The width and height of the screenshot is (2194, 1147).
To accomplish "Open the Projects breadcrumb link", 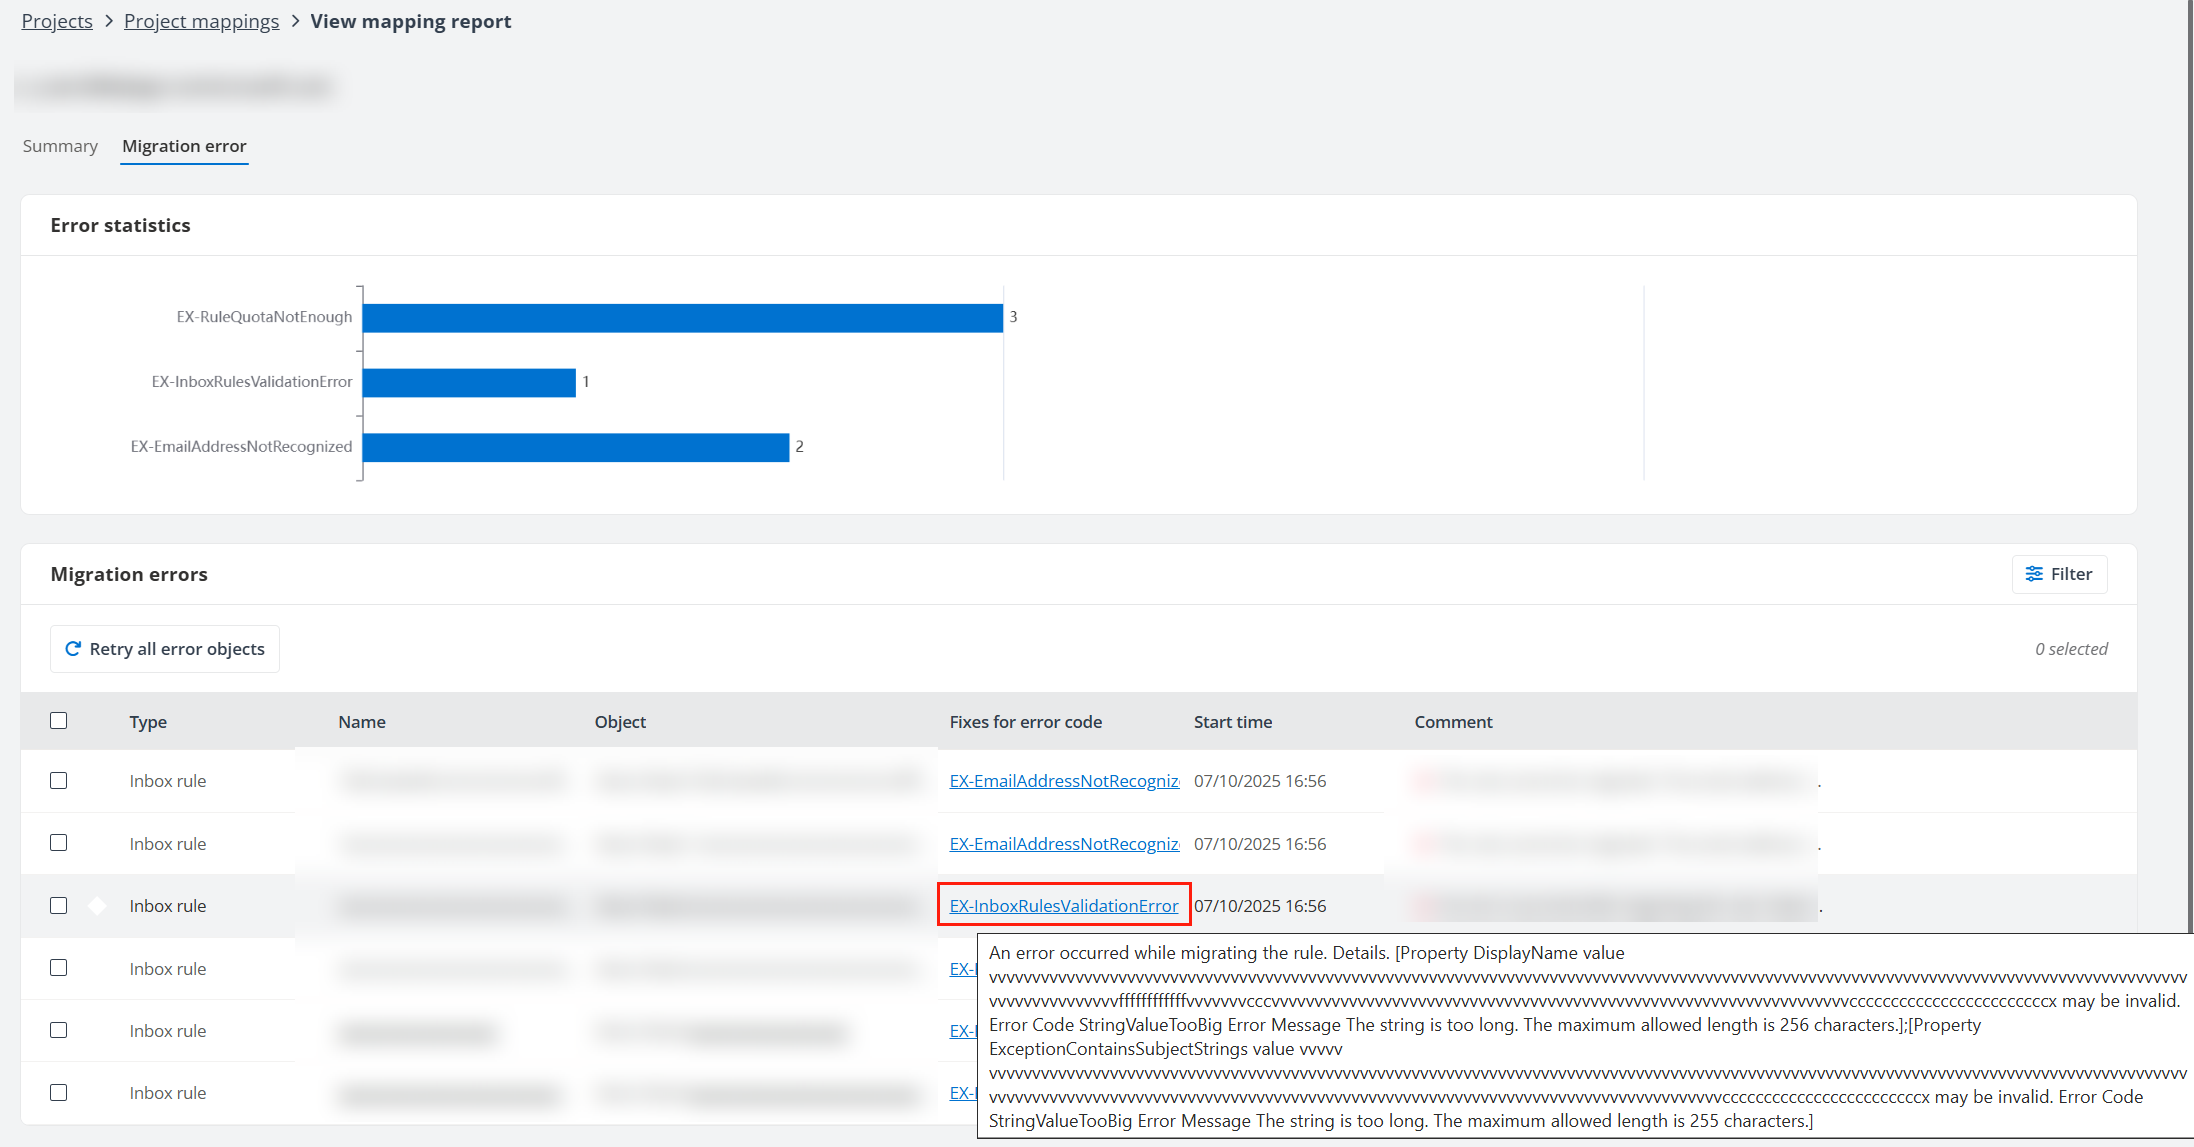I will pos(57,21).
